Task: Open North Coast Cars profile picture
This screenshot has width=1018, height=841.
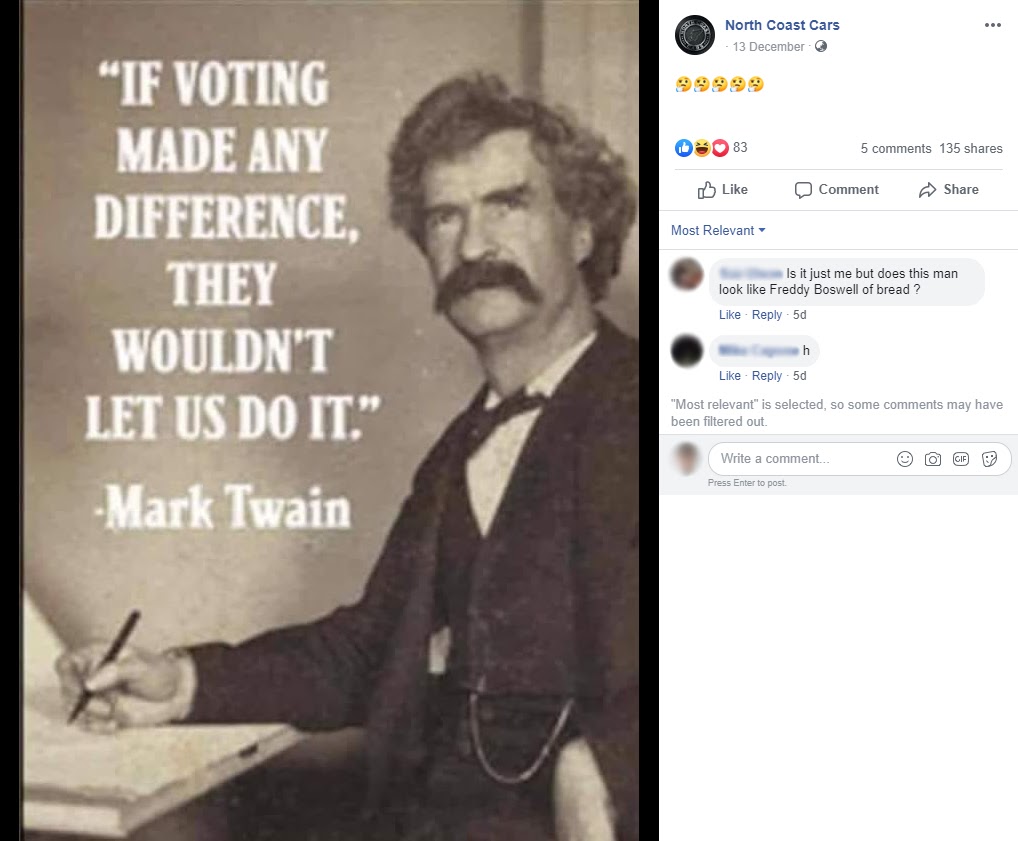Action: coord(695,35)
